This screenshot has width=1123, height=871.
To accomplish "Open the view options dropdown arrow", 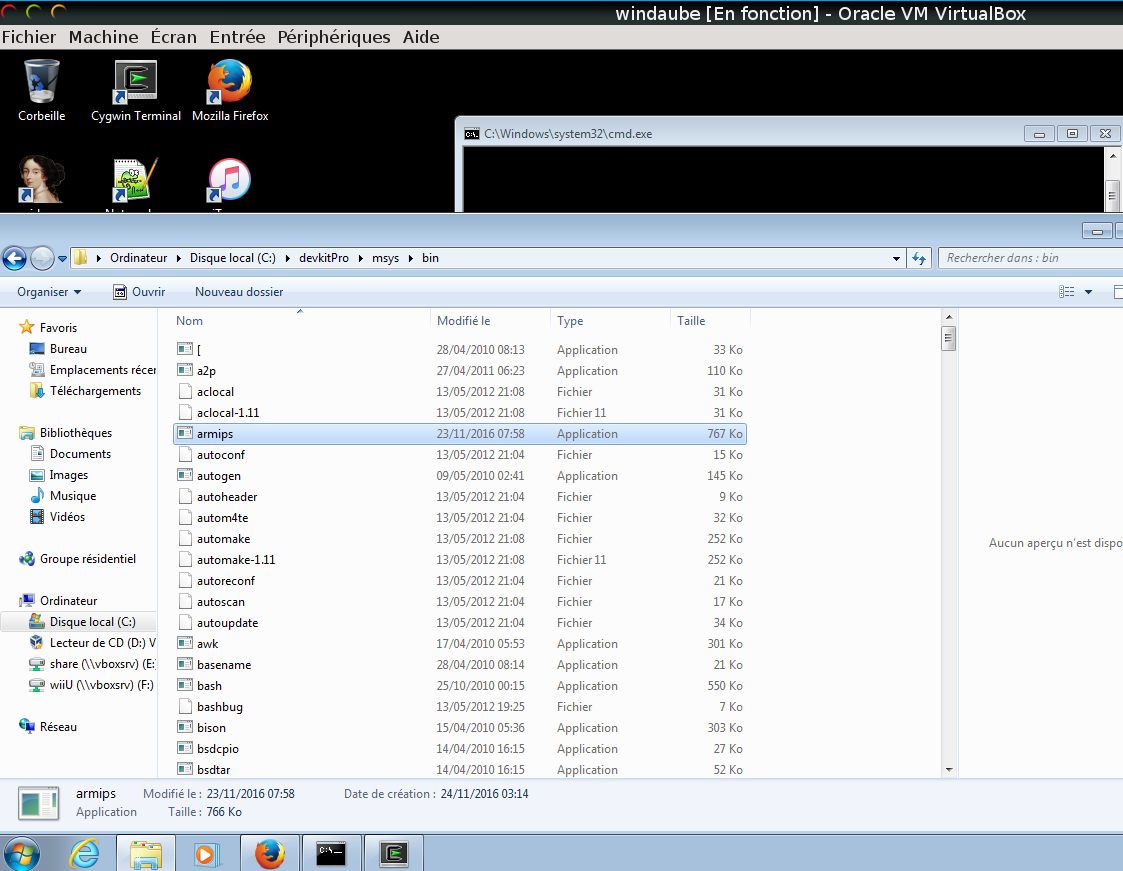I will point(1089,292).
